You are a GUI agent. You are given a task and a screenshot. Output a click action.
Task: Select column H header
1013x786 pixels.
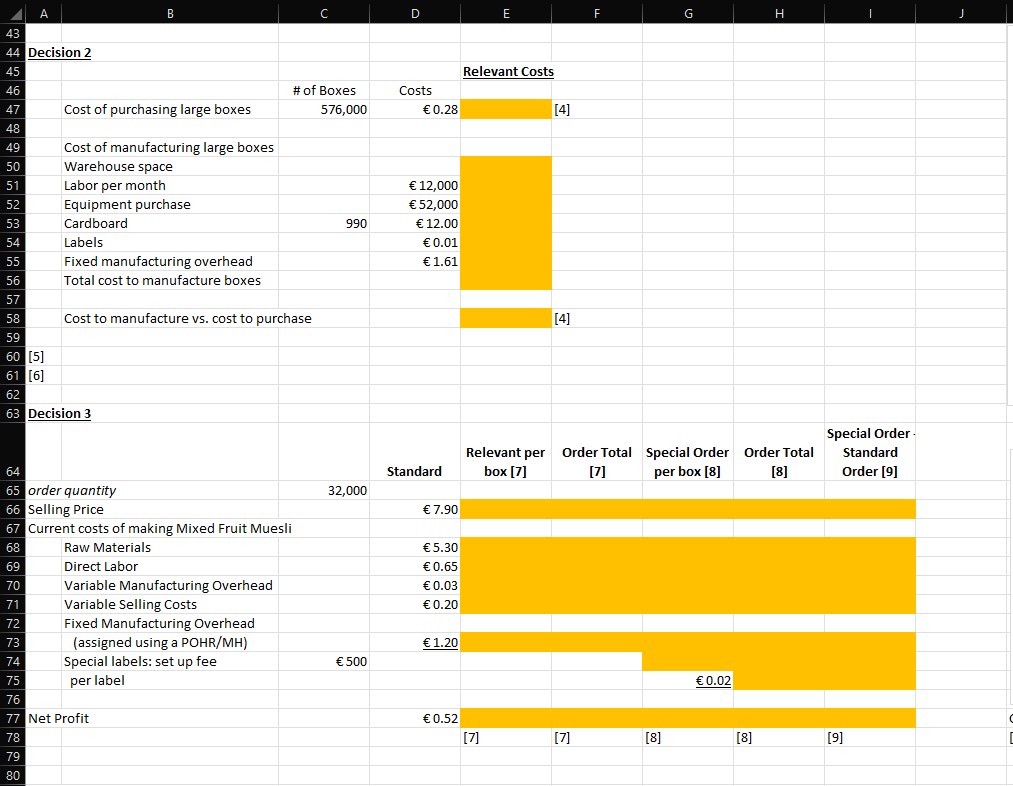[x=779, y=12]
